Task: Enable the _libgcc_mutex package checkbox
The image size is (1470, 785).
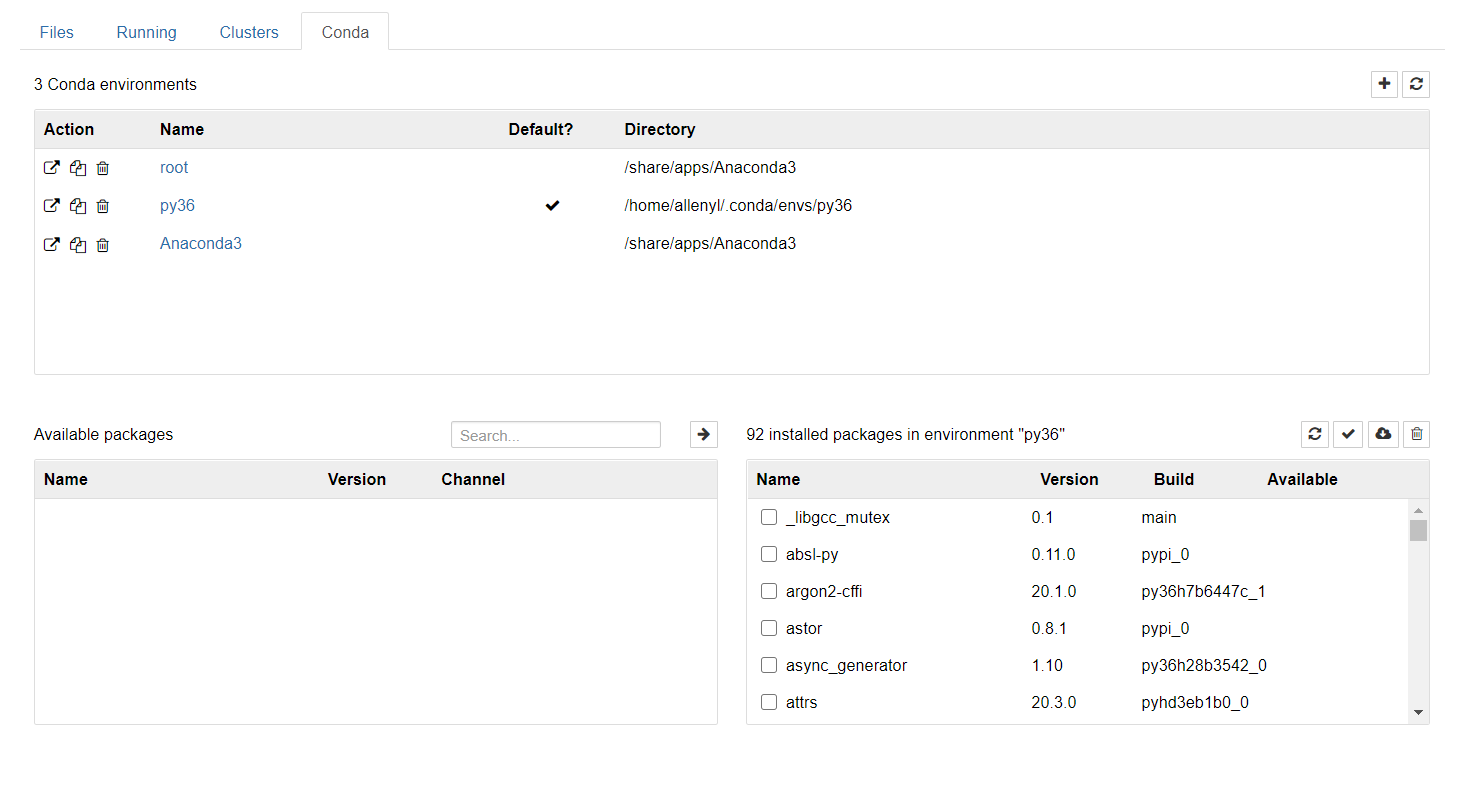Action: [769, 517]
